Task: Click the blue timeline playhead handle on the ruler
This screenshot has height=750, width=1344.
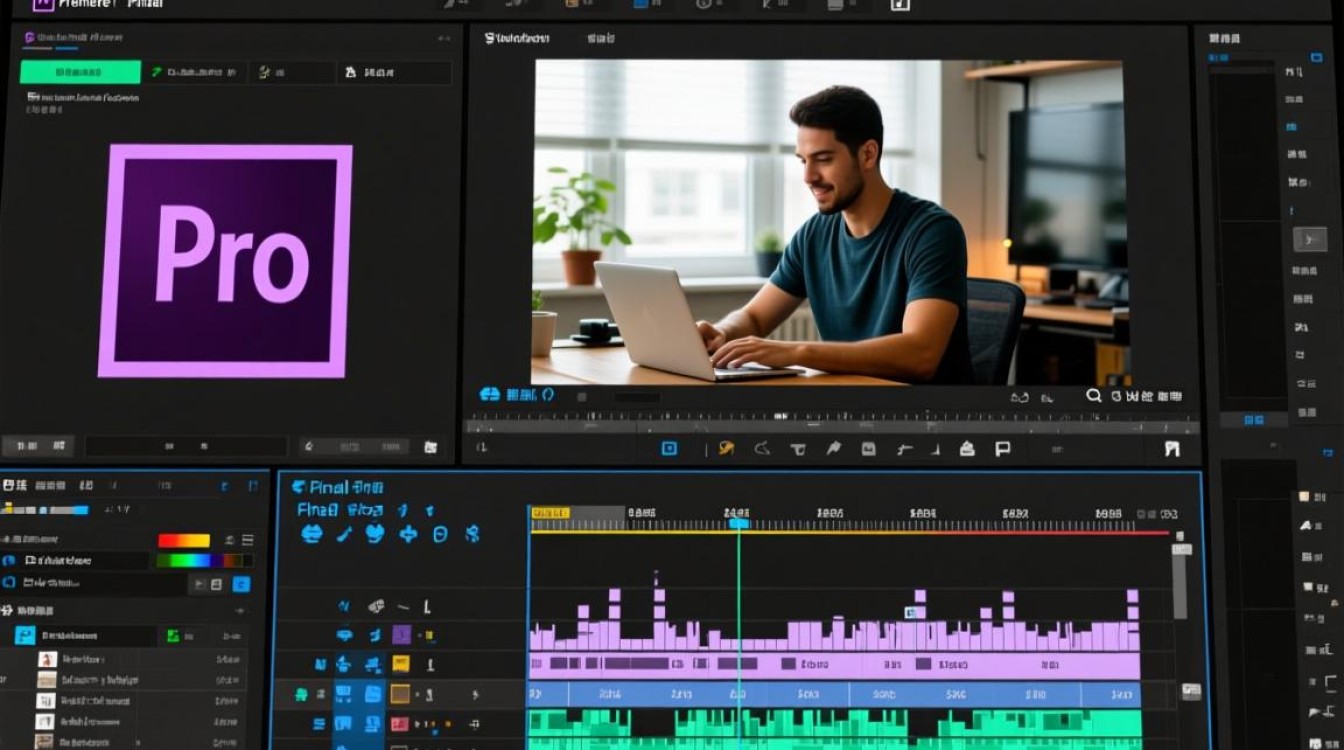Action: point(739,523)
